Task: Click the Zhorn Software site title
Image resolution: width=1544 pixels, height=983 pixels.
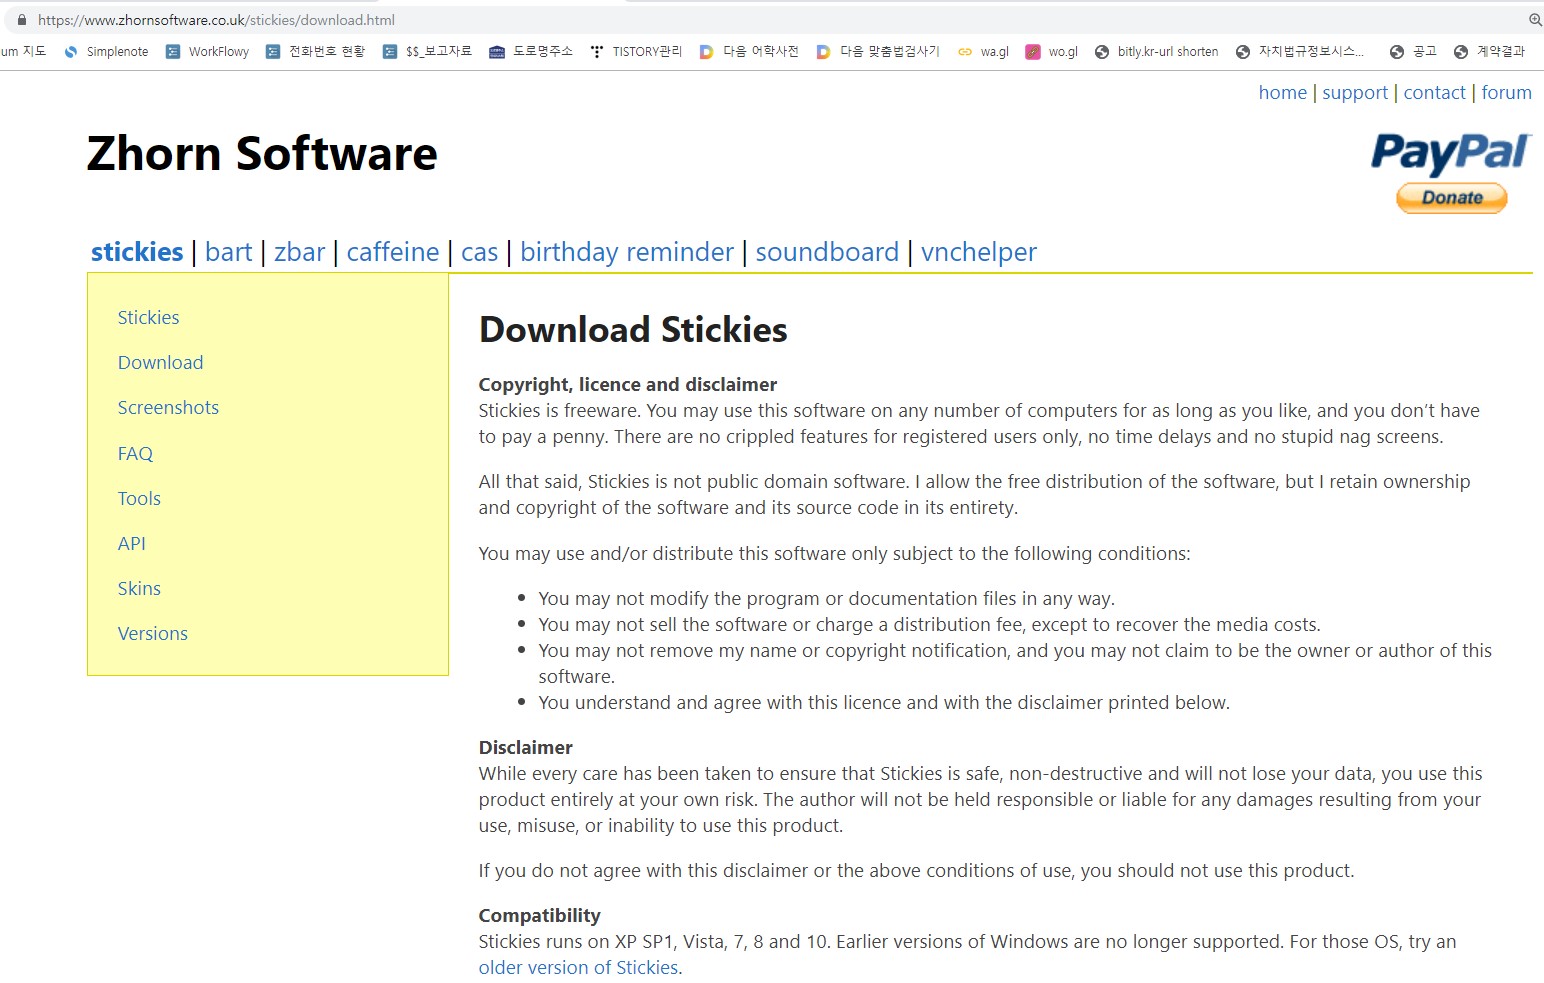Action: pyautogui.click(x=262, y=154)
